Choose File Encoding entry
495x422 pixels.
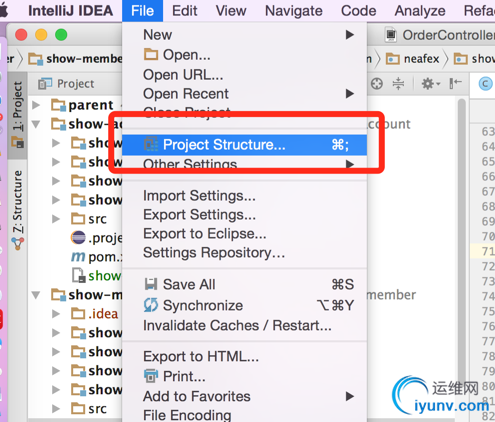point(245,415)
